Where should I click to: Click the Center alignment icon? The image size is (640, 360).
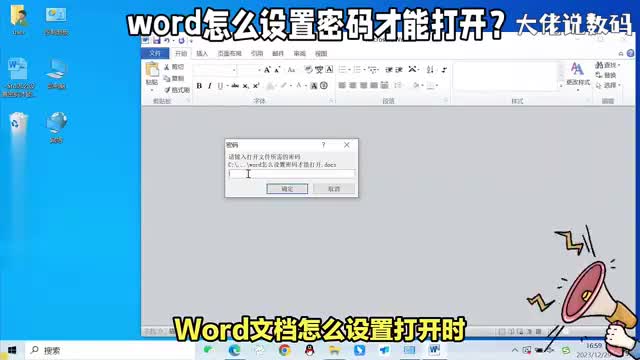point(353,85)
